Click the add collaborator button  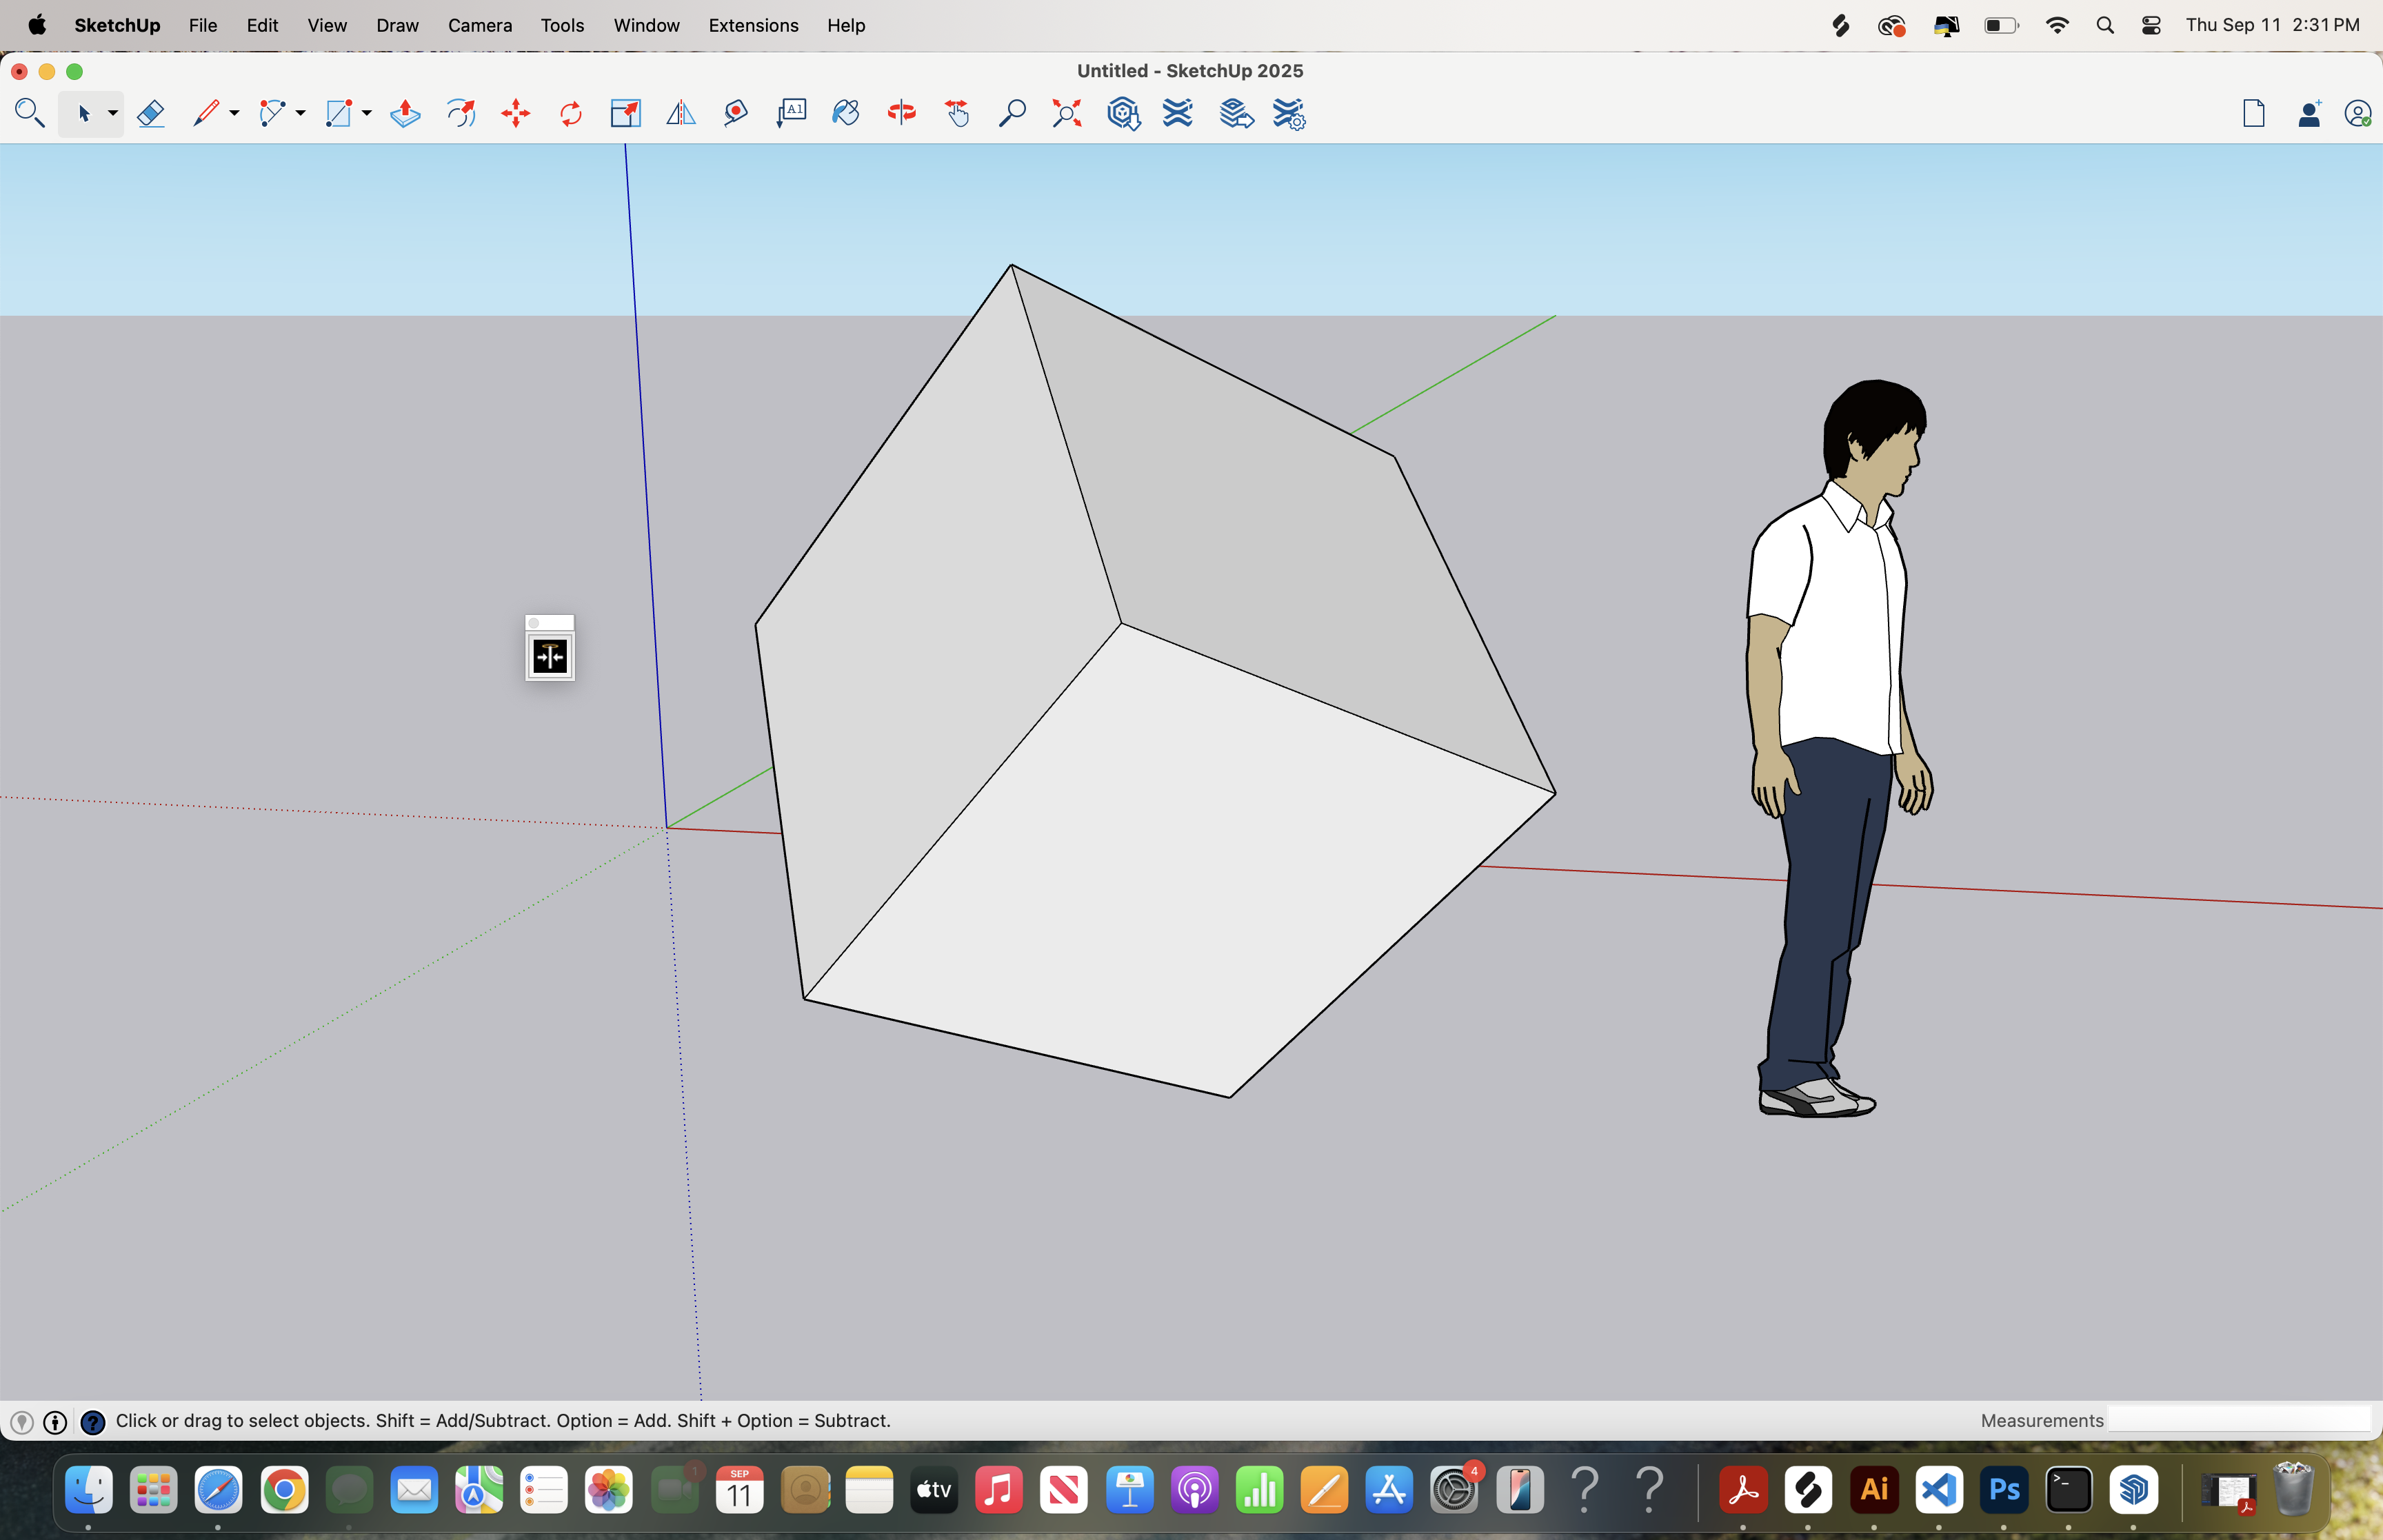tap(2309, 113)
